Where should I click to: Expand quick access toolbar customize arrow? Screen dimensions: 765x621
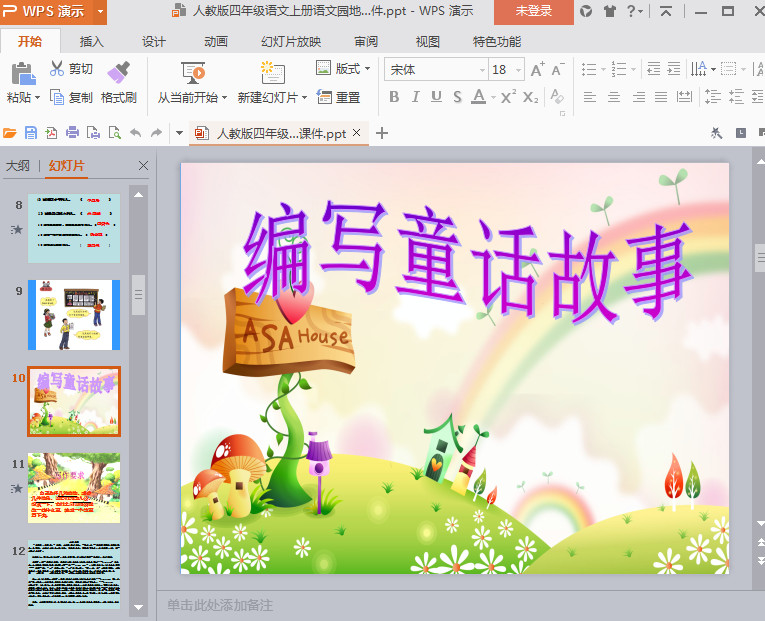(x=180, y=133)
